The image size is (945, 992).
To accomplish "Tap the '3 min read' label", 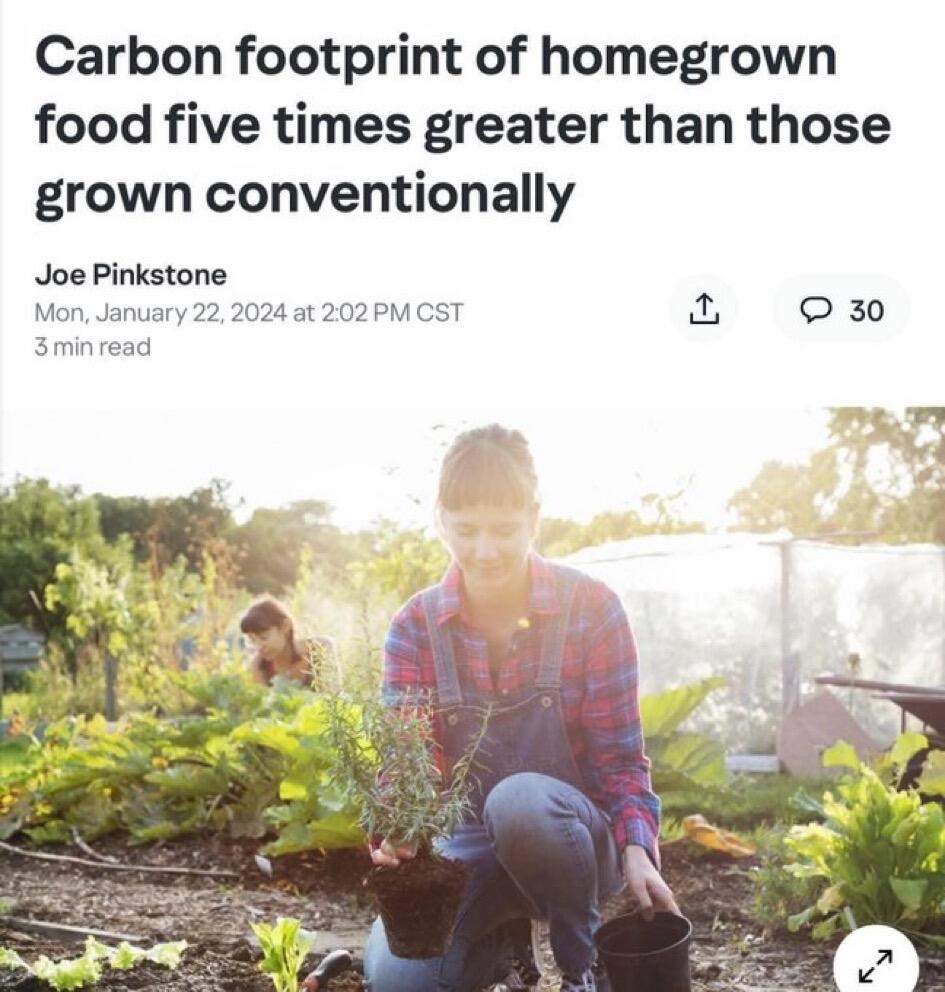I will point(92,347).
